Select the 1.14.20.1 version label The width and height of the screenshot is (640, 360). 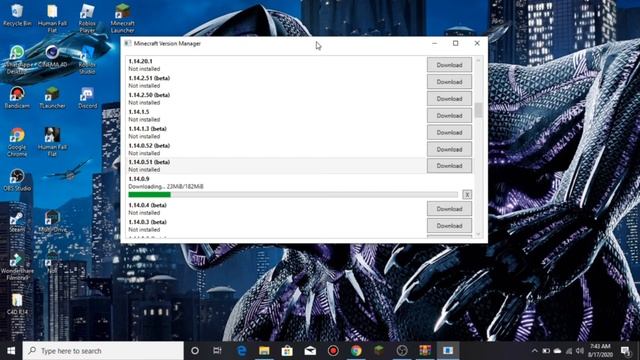click(x=140, y=61)
